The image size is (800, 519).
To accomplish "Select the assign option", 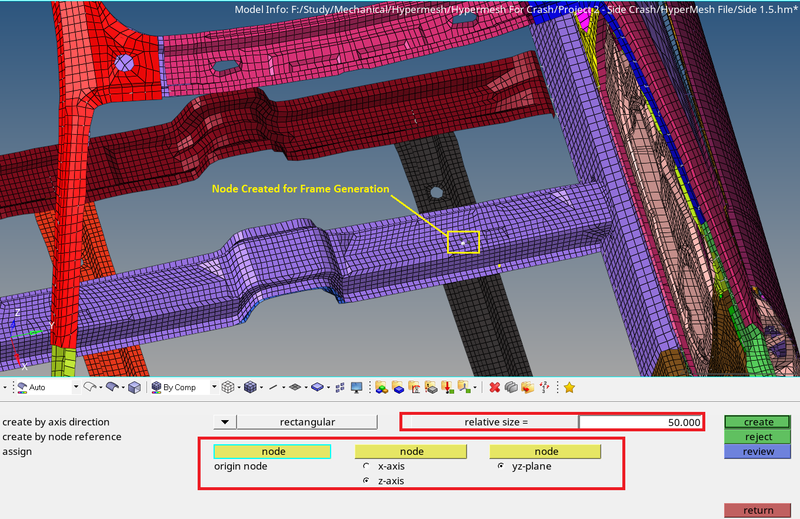I will [17, 451].
